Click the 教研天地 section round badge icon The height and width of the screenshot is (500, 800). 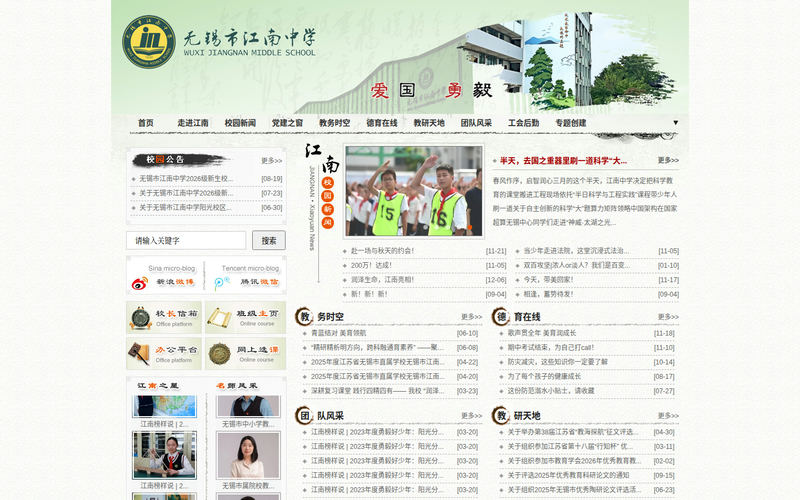(x=501, y=416)
